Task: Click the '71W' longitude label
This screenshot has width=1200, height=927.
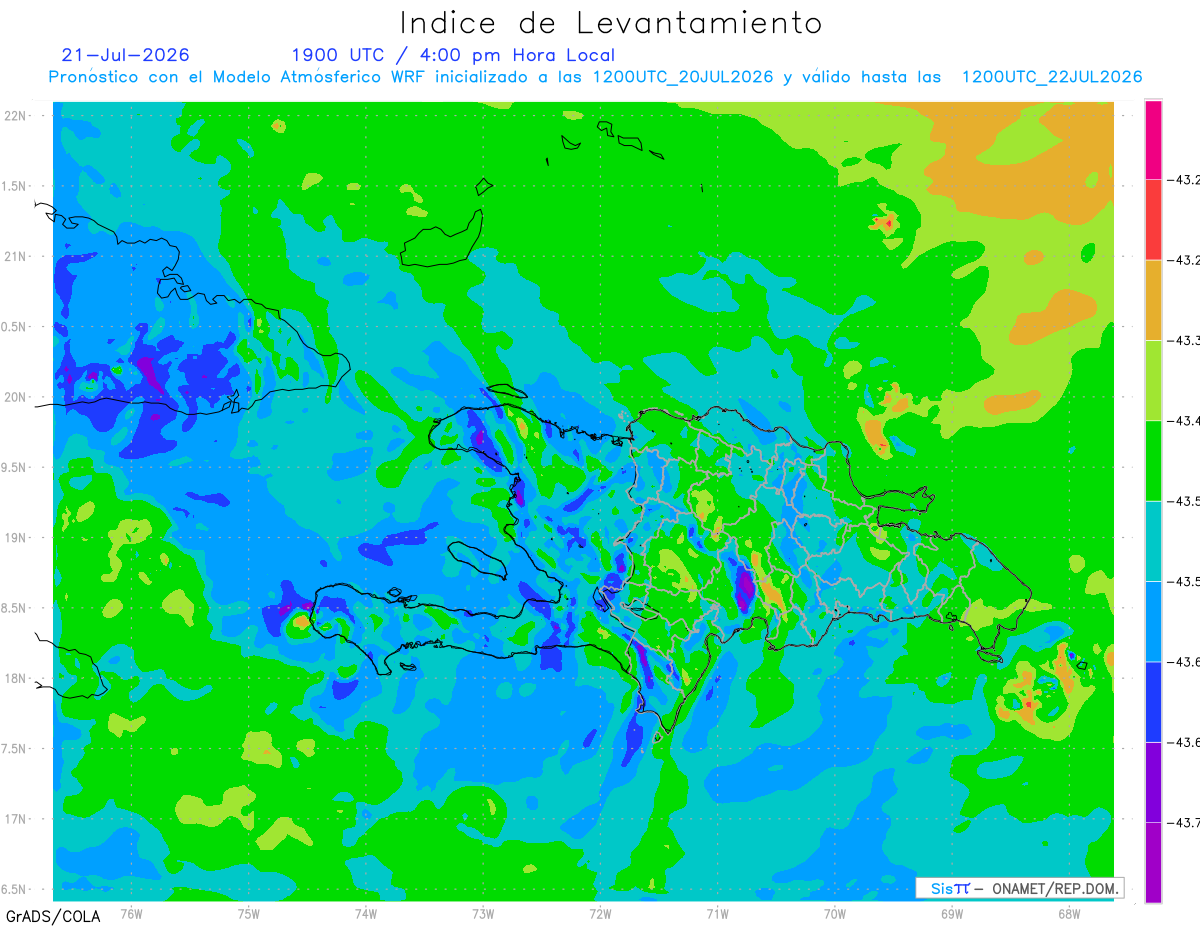Action: 717,913
